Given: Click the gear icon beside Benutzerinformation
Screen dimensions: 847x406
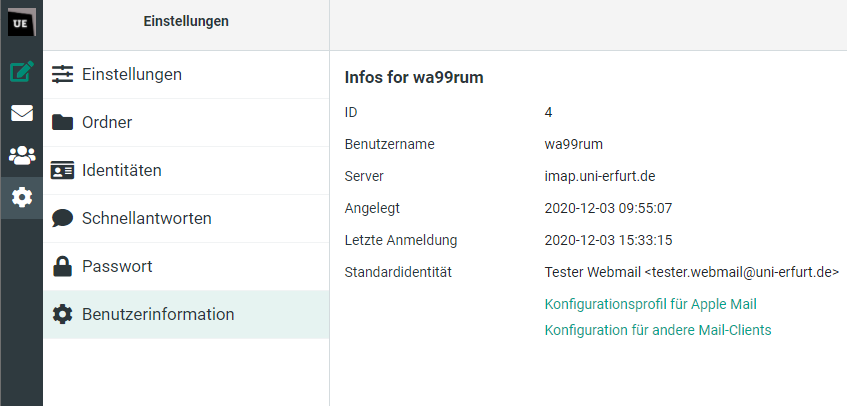Looking at the screenshot, I should 63,314.
